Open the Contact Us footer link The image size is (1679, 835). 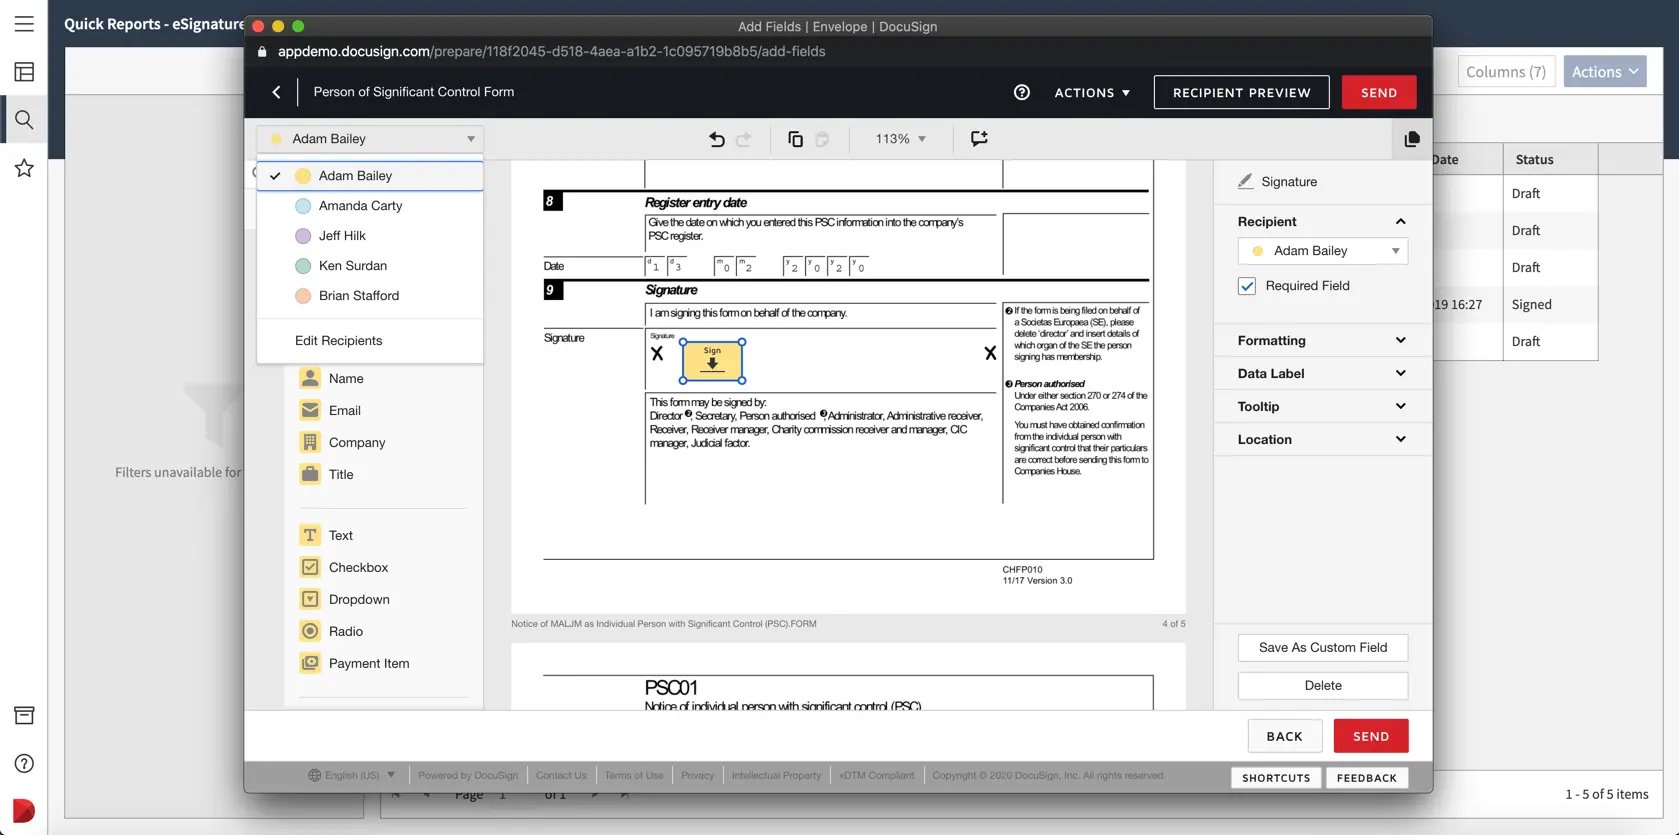tap(561, 775)
